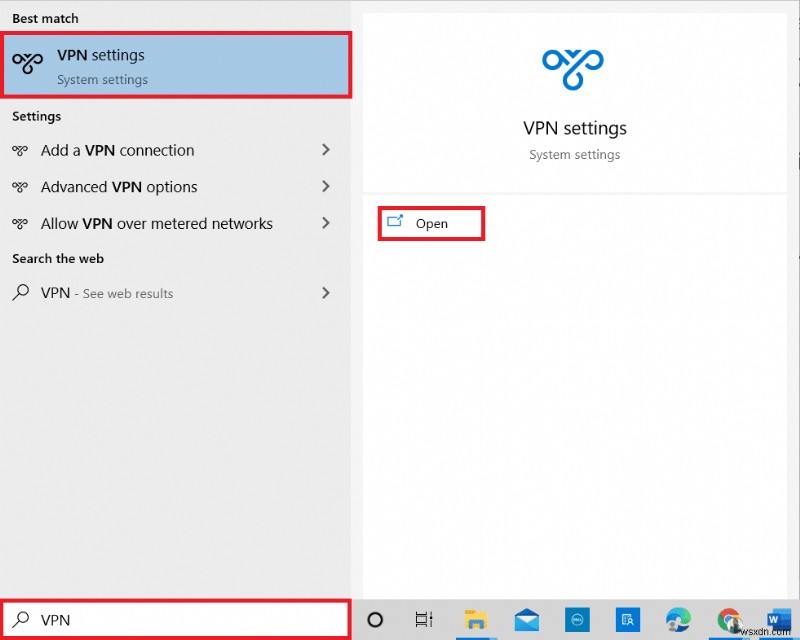Open the Dell app on the taskbar
800x640 pixels.
[x=577, y=620]
